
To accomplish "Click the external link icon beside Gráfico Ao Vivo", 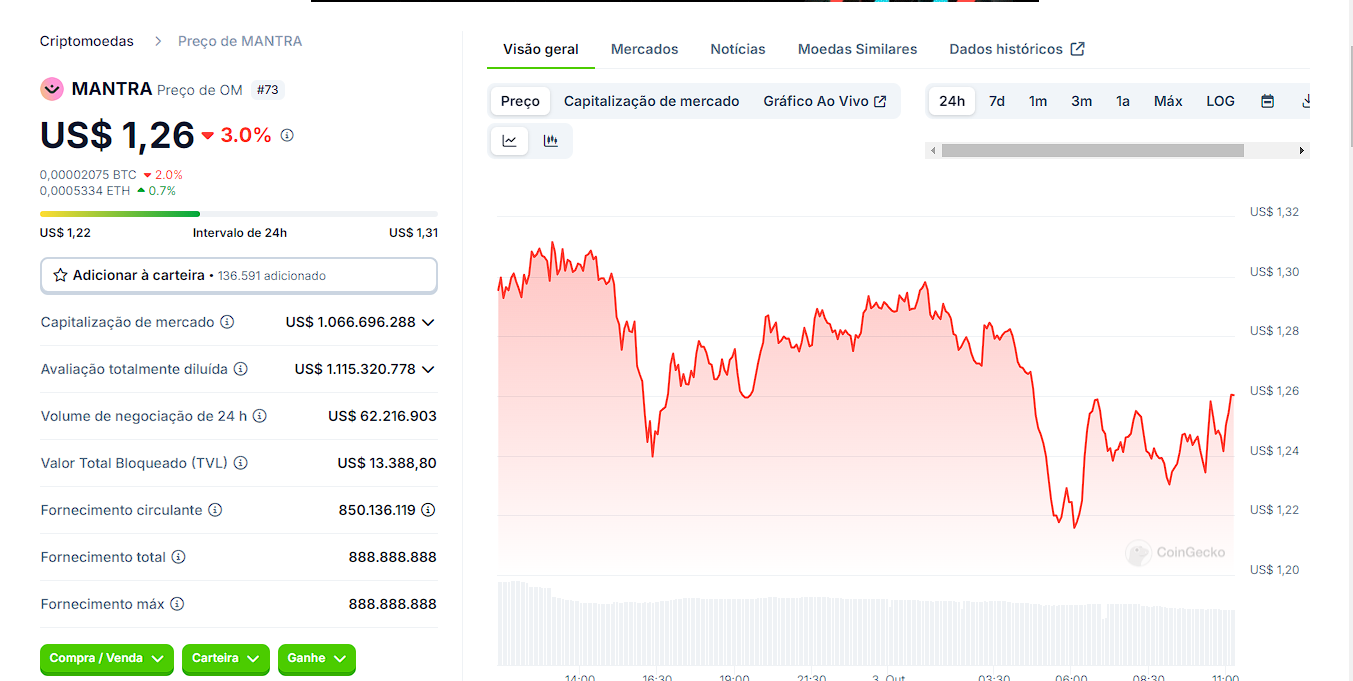I will pyautogui.click(x=882, y=100).
